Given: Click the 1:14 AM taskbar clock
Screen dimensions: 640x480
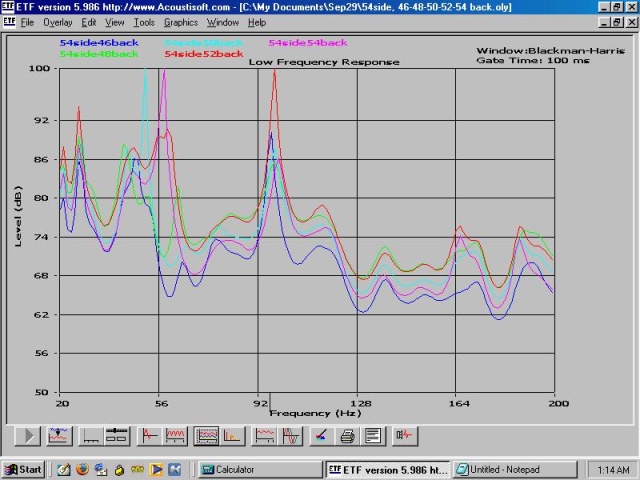Looking at the screenshot, I should click(613, 470).
